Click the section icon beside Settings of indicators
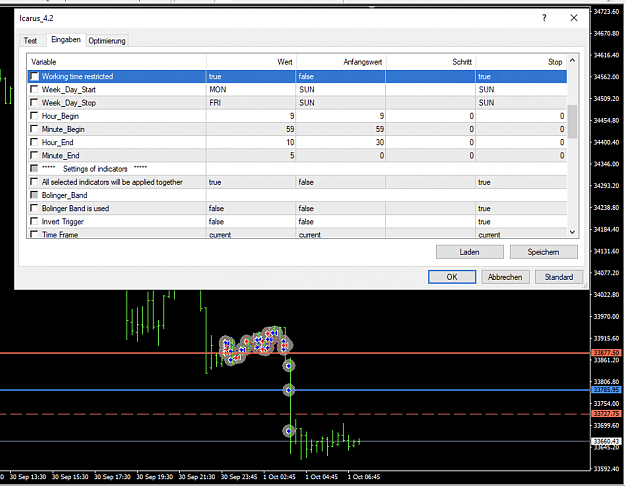Viewport: 625px width, 486px height. point(34,169)
